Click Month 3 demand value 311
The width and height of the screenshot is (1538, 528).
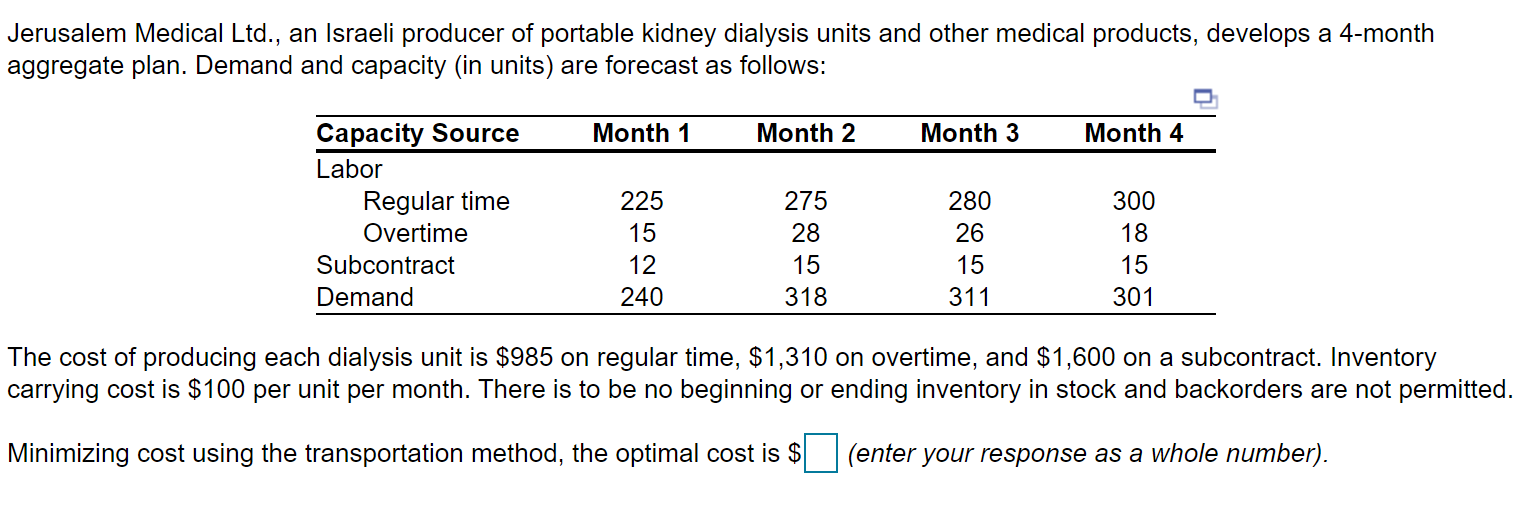click(x=970, y=297)
